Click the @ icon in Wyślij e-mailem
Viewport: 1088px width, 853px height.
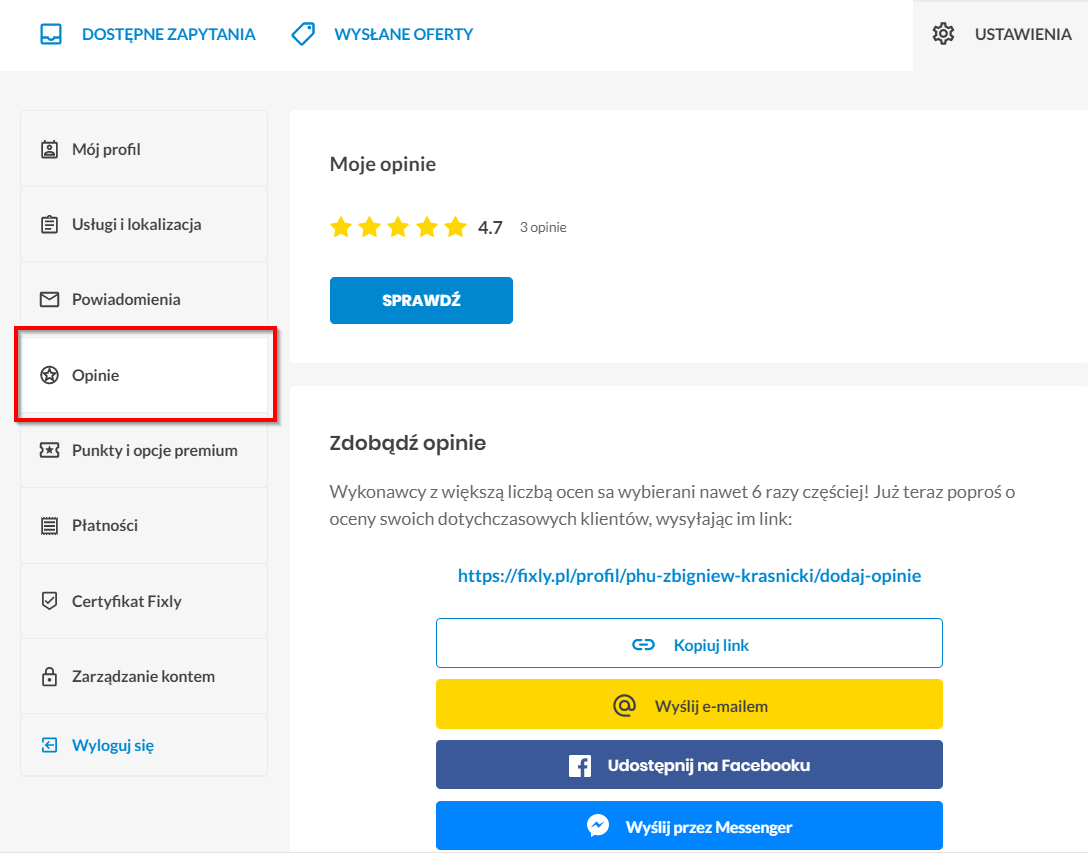click(x=624, y=705)
